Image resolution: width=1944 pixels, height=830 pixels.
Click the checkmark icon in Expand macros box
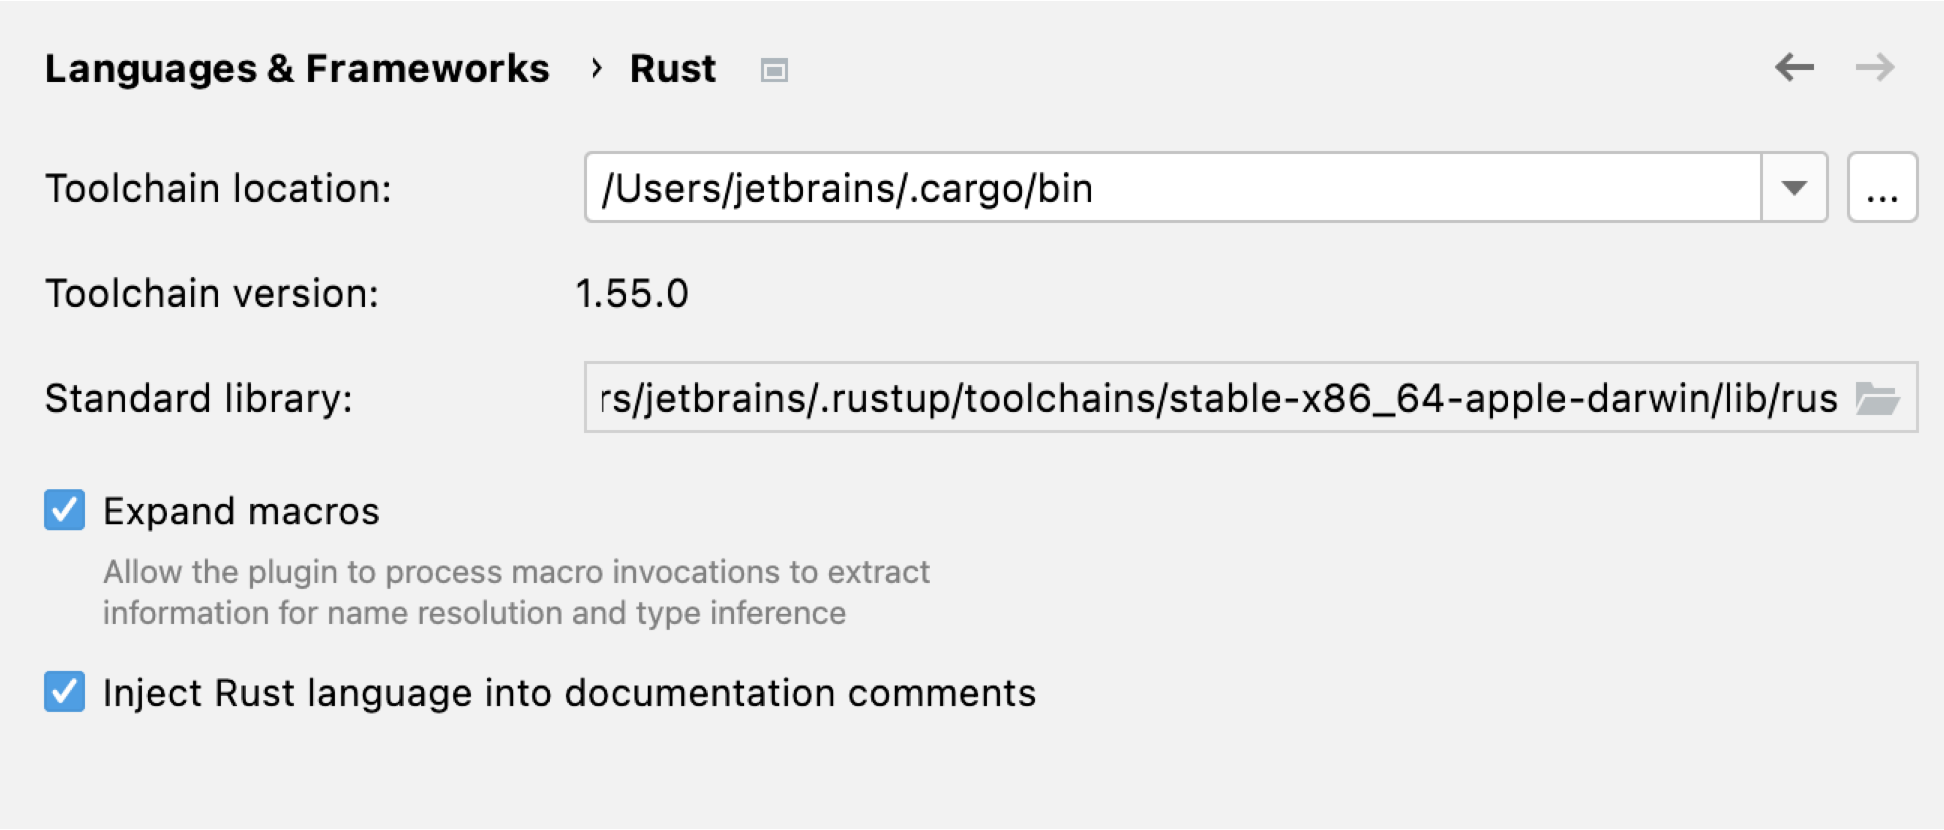point(63,510)
